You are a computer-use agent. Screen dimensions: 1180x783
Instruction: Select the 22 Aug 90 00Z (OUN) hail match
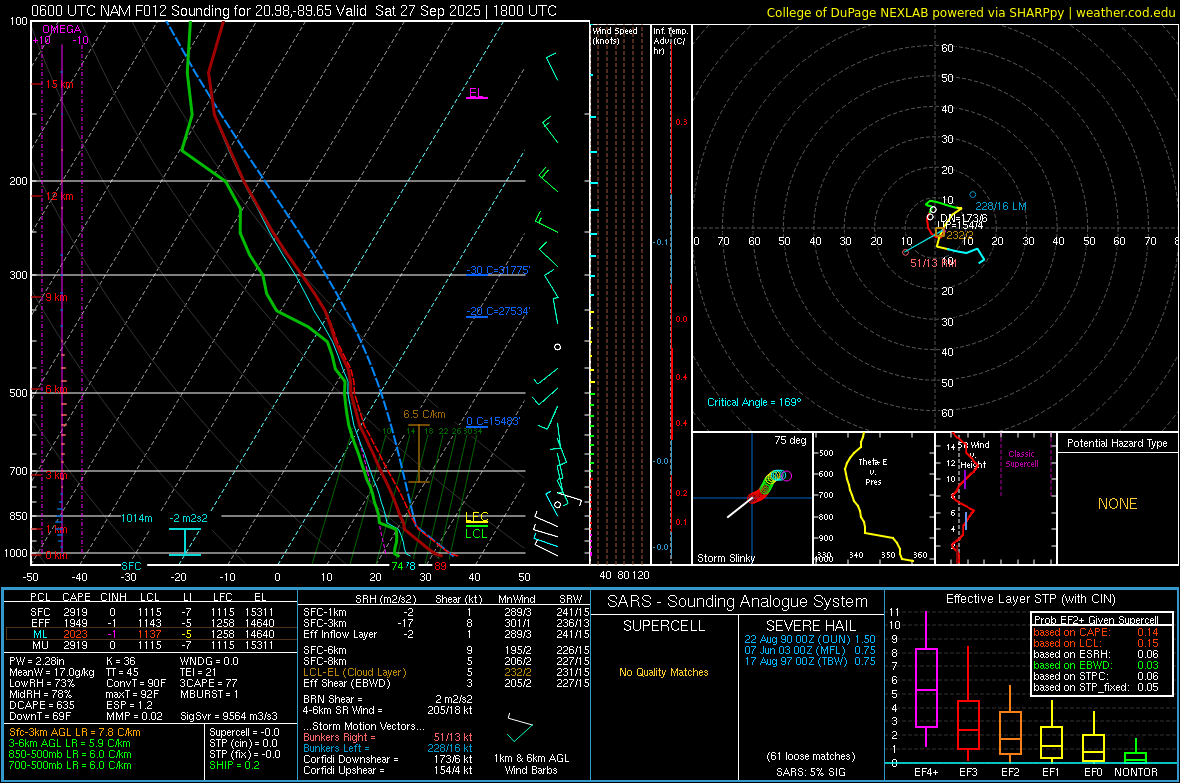click(810, 639)
